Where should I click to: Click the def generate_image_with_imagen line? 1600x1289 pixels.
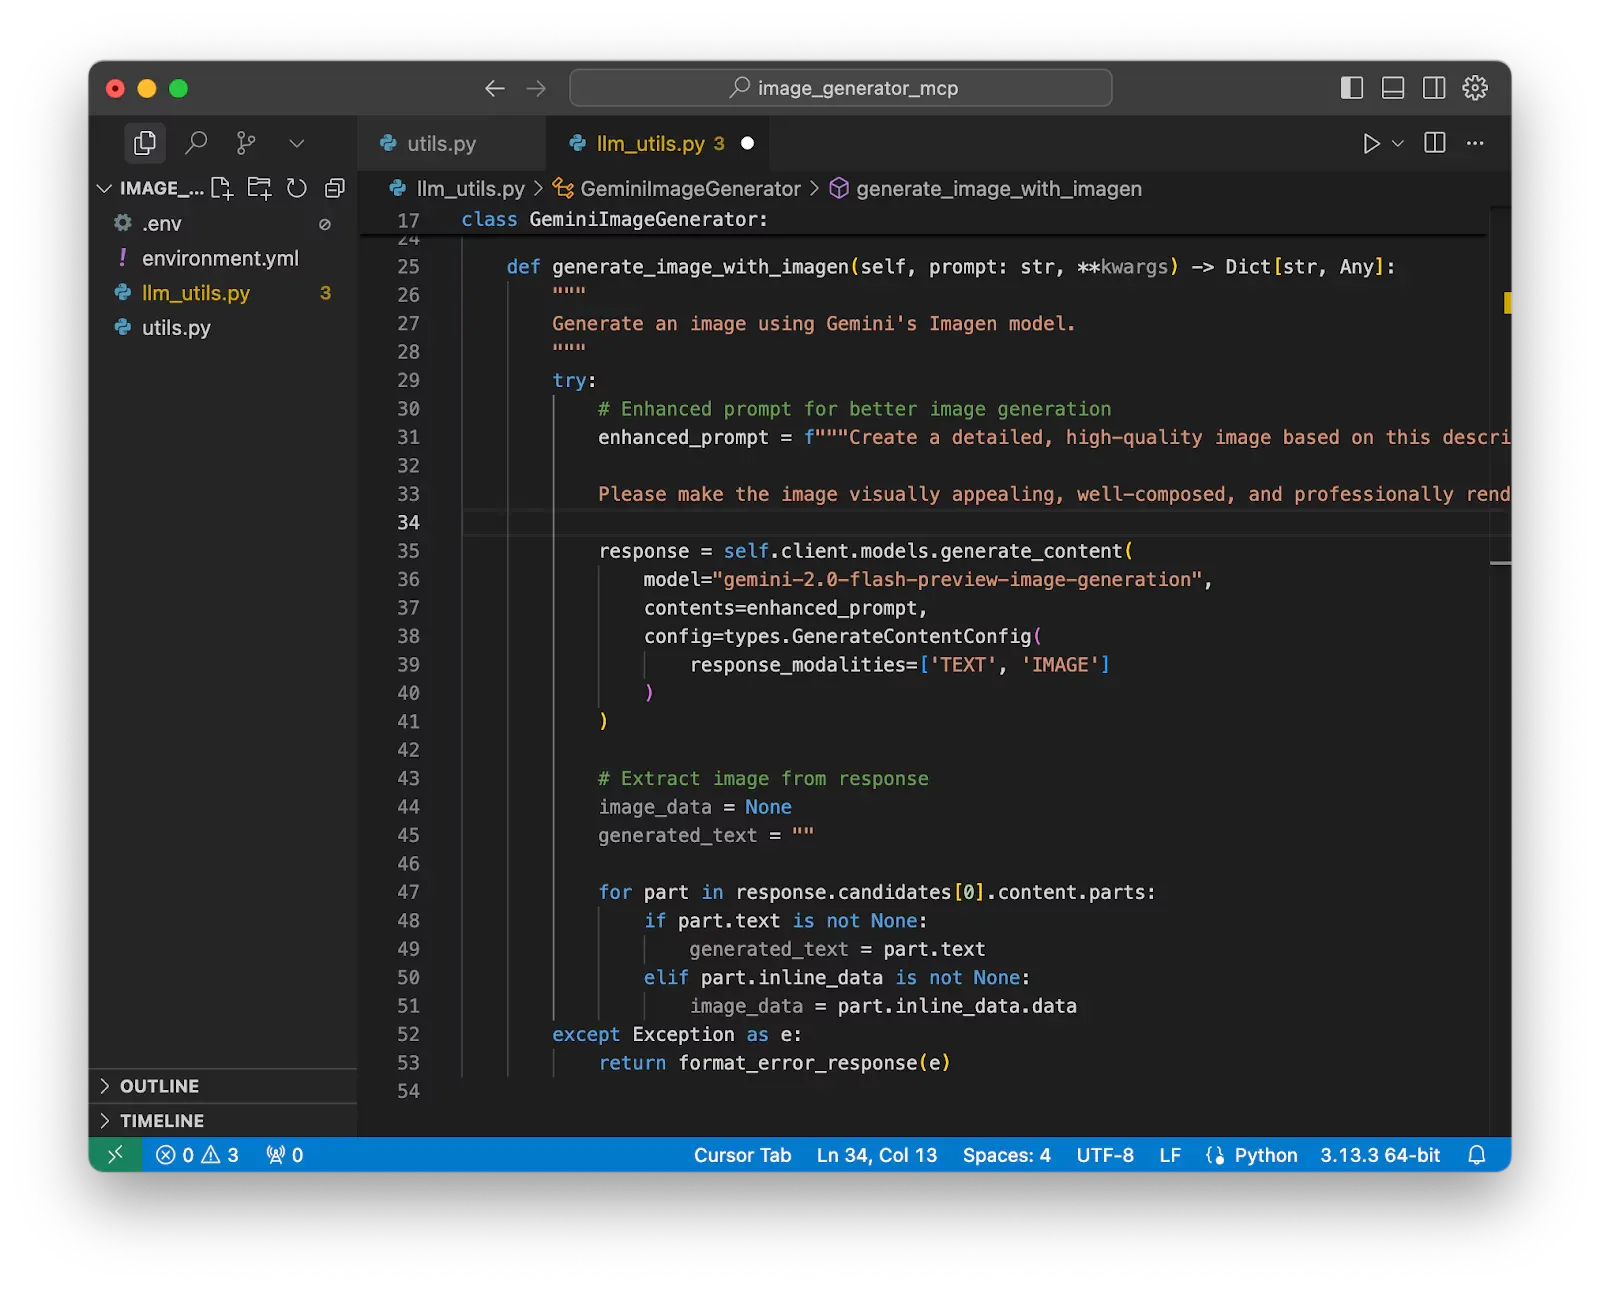click(x=950, y=267)
